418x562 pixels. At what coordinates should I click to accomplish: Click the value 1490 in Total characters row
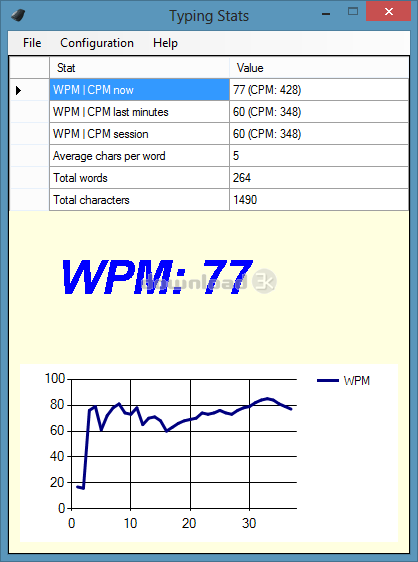tap(245, 200)
